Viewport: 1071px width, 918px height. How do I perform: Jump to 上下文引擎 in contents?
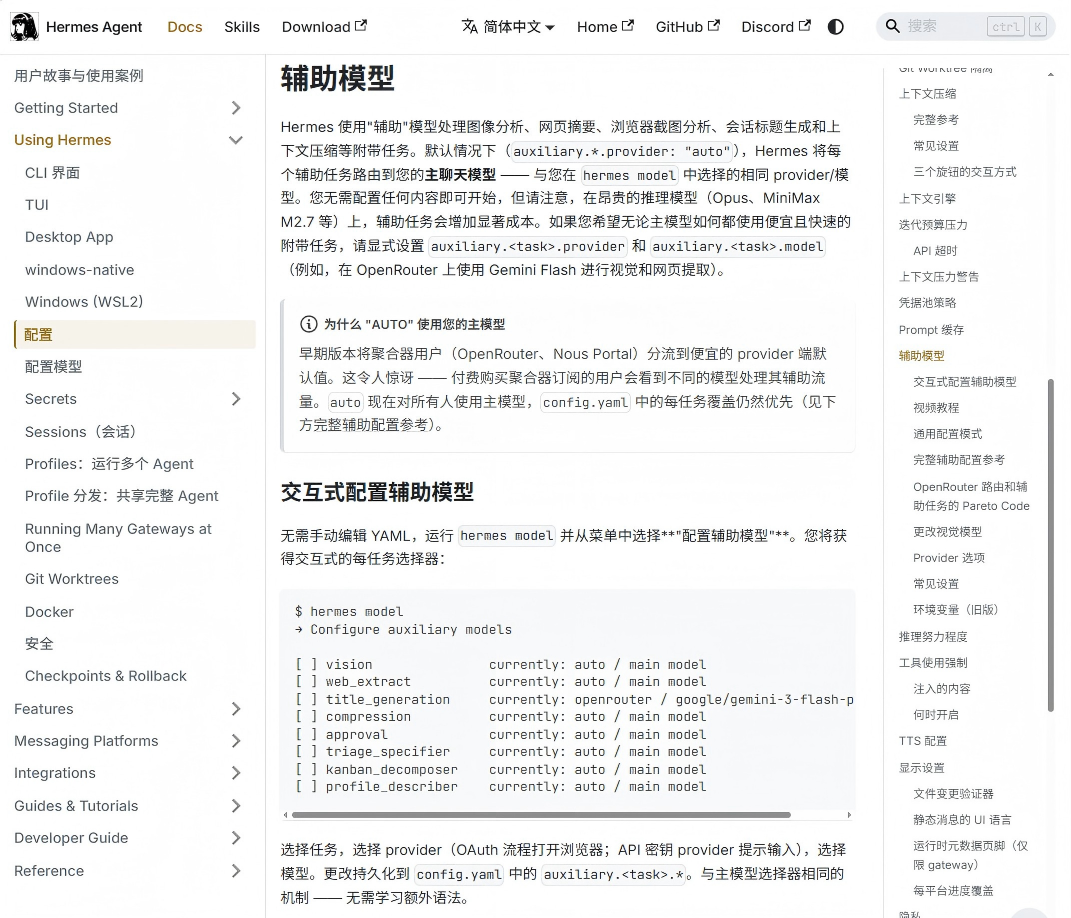(927, 199)
